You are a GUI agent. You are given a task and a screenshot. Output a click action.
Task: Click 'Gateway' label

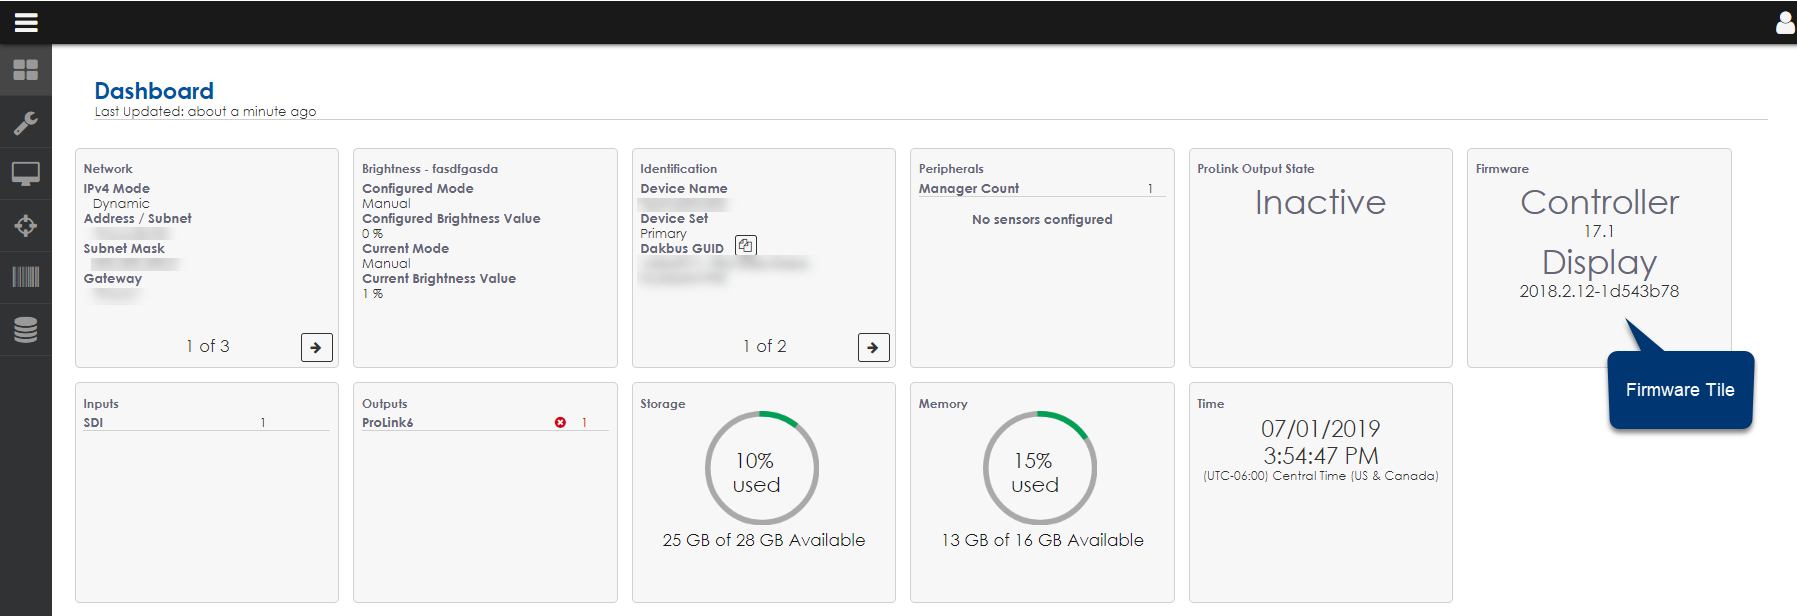tap(113, 278)
